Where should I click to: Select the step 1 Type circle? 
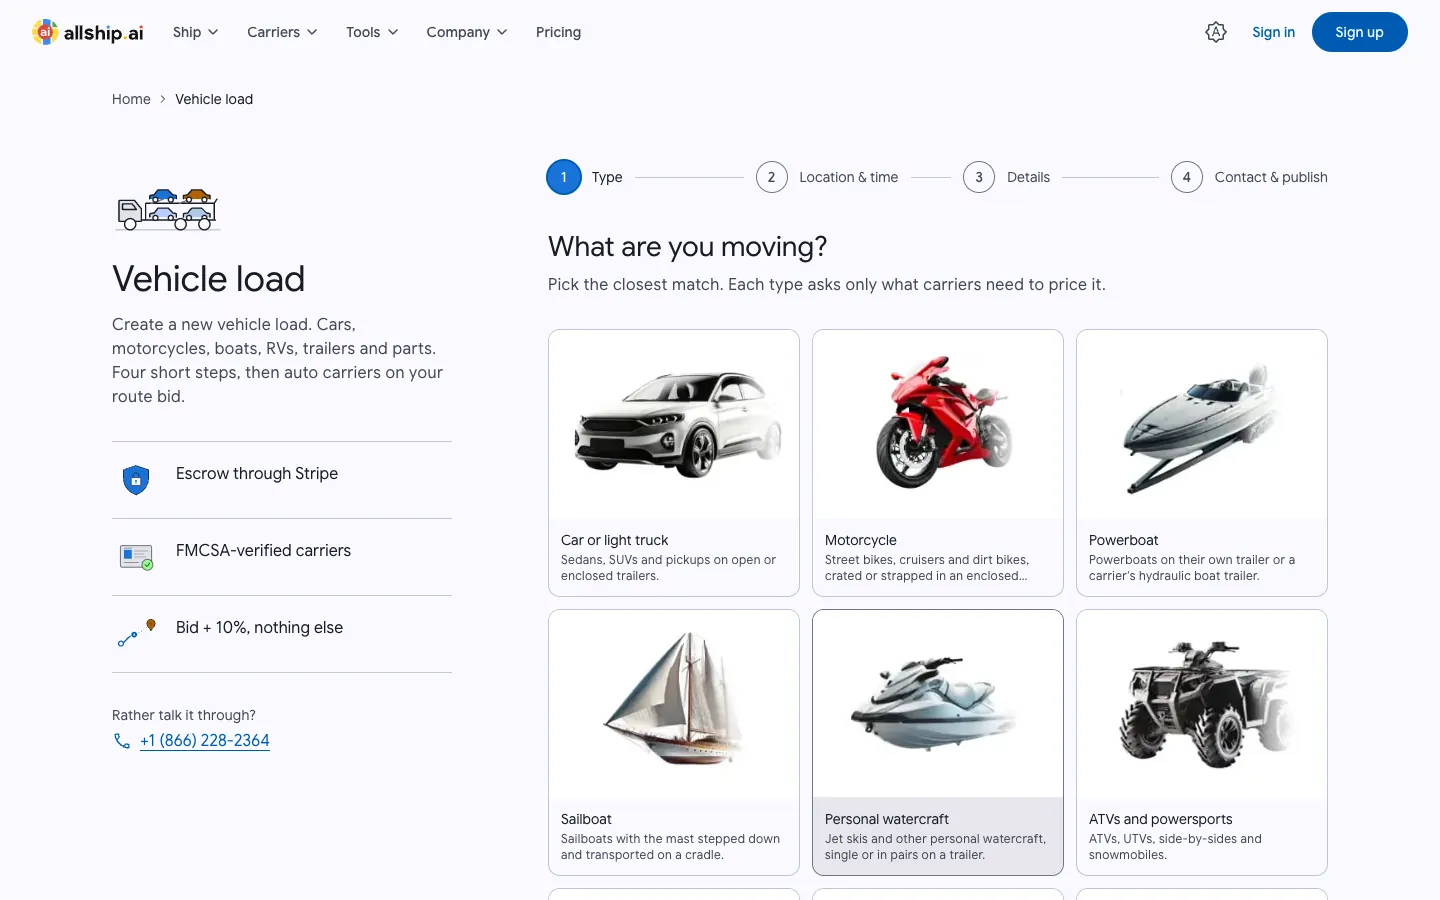pyautogui.click(x=564, y=177)
